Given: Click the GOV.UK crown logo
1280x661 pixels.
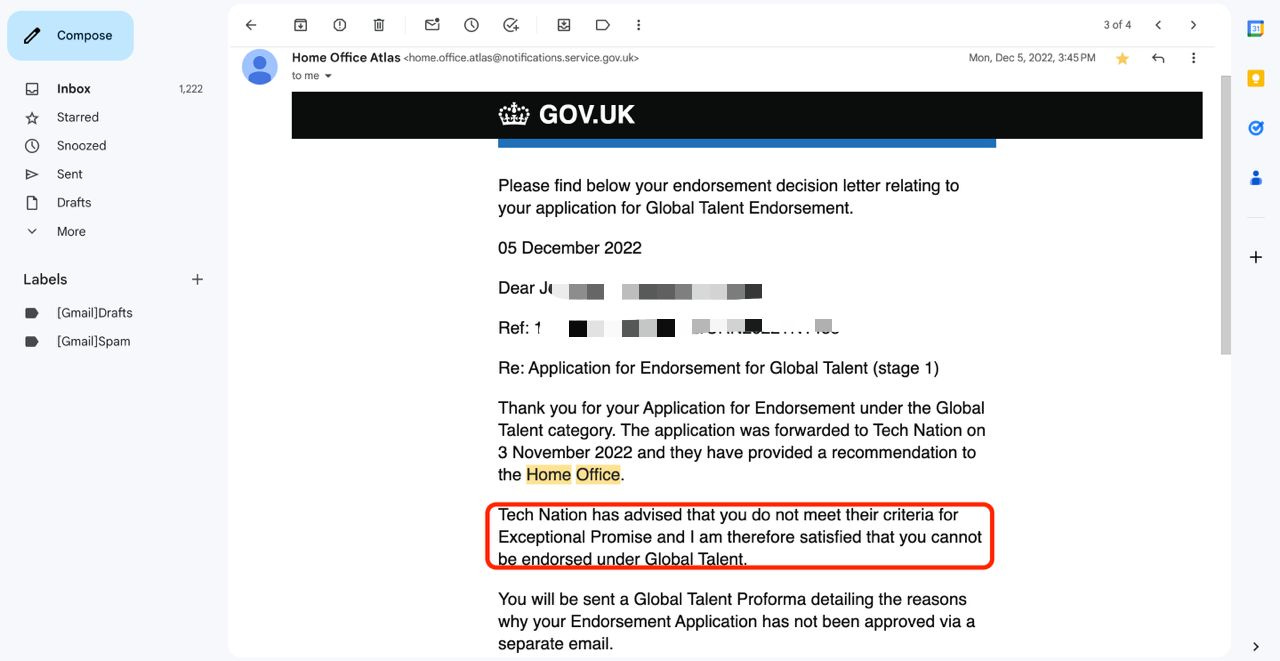Looking at the screenshot, I should (514, 114).
